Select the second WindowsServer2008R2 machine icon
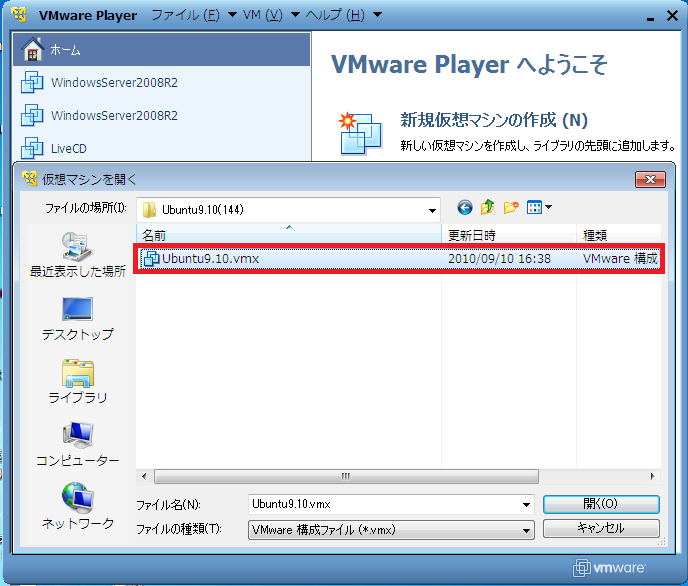The width and height of the screenshot is (688, 586). [x=32, y=115]
